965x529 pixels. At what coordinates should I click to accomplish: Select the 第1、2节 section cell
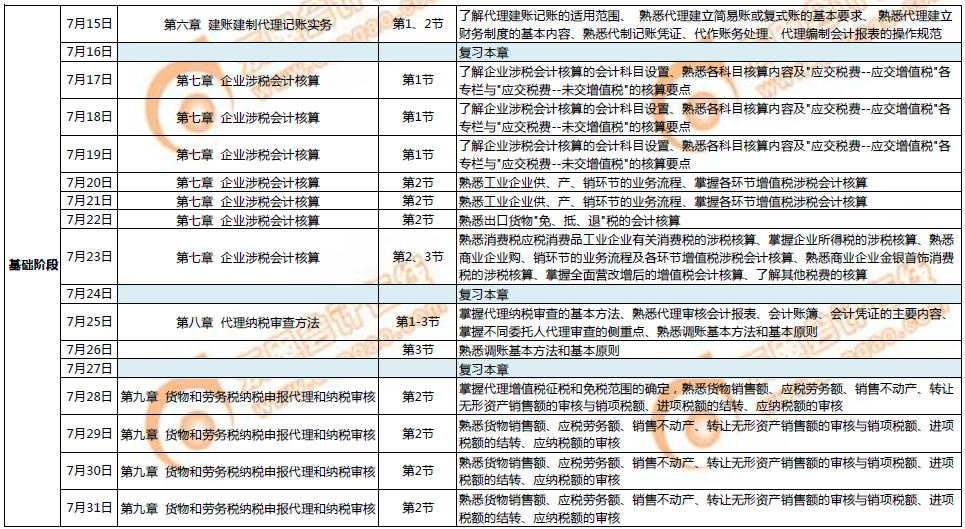pyautogui.click(x=417, y=24)
